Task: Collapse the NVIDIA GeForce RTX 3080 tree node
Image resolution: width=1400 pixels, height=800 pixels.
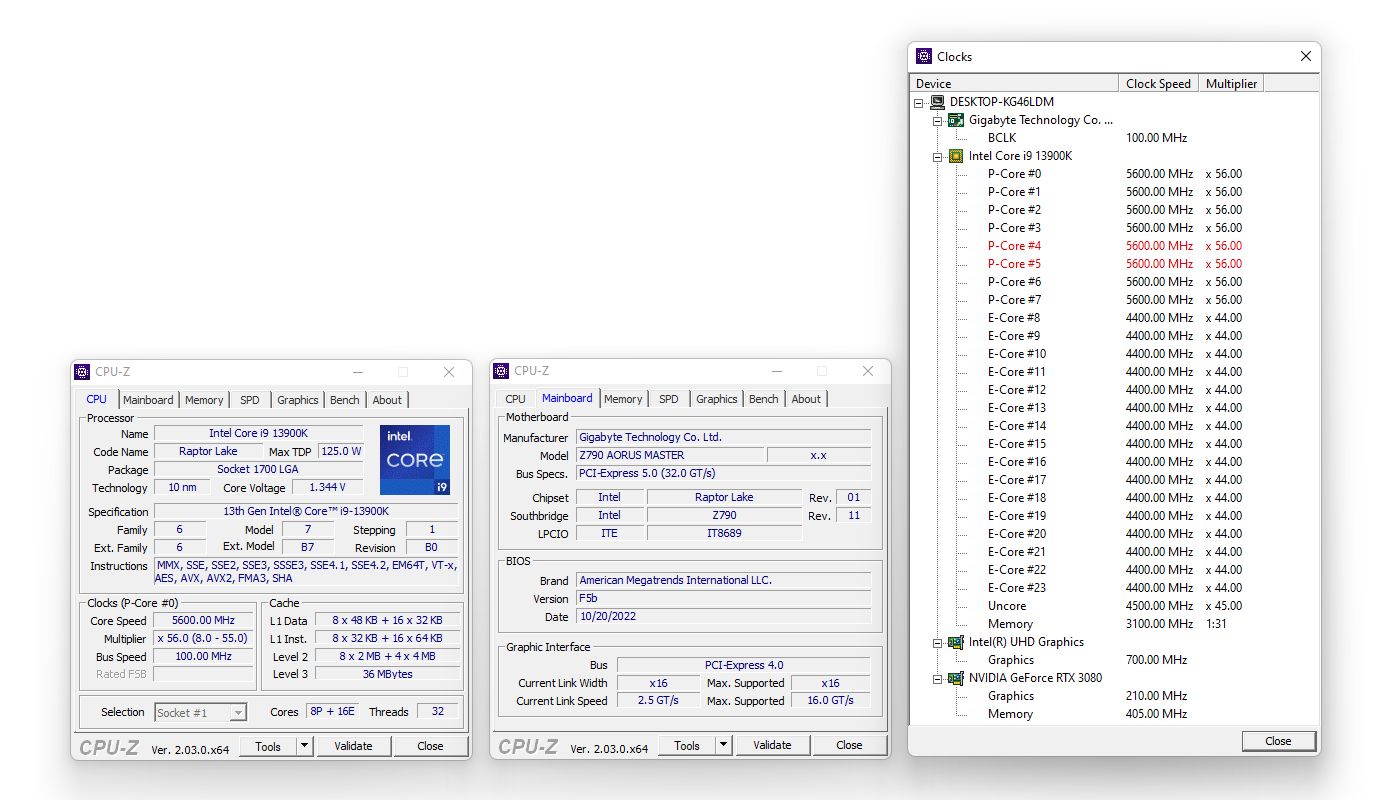Action: coord(938,678)
